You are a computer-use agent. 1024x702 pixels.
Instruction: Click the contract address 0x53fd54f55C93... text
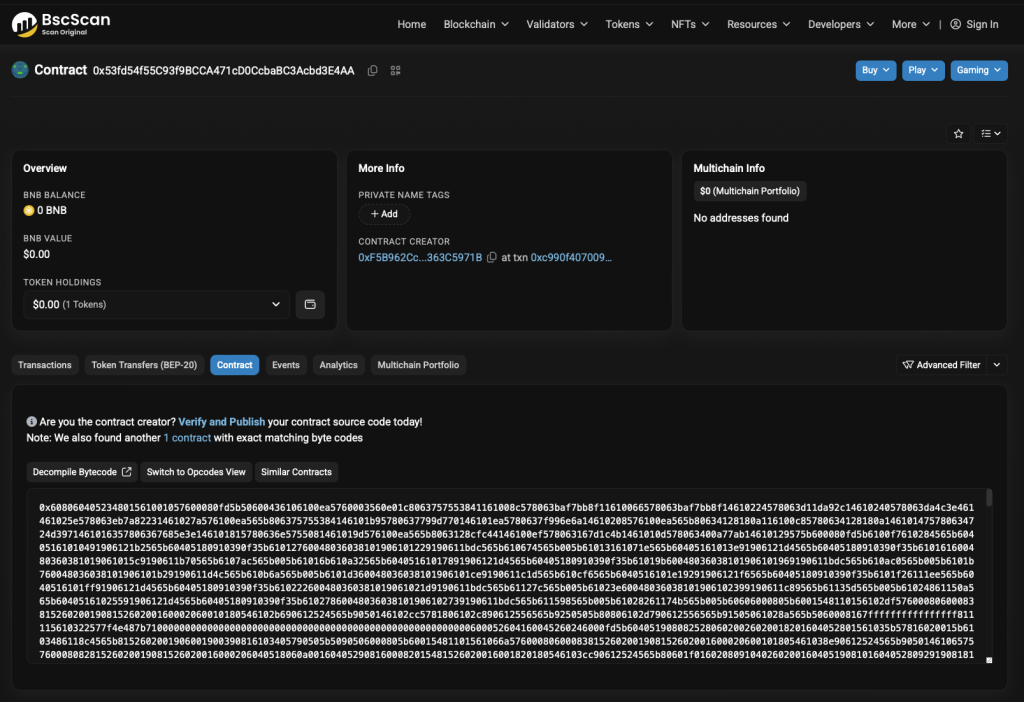point(223,71)
